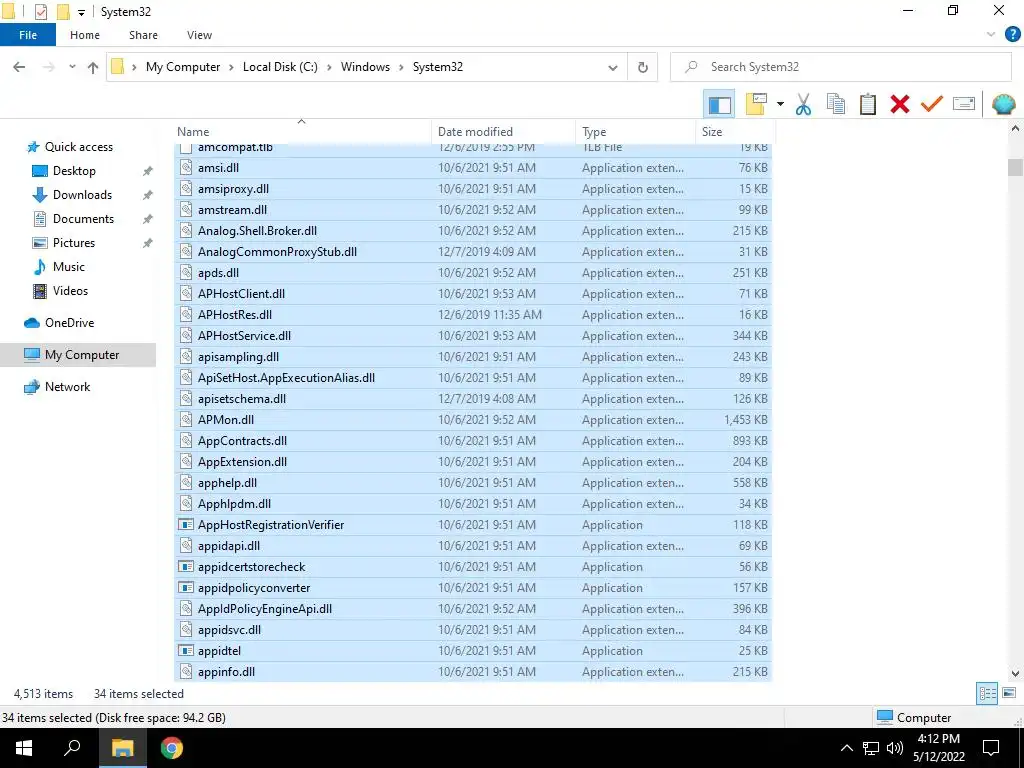Select Network in the navigation pane
Viewport: 1024px width, 768px height.
(x=67, y=387)
